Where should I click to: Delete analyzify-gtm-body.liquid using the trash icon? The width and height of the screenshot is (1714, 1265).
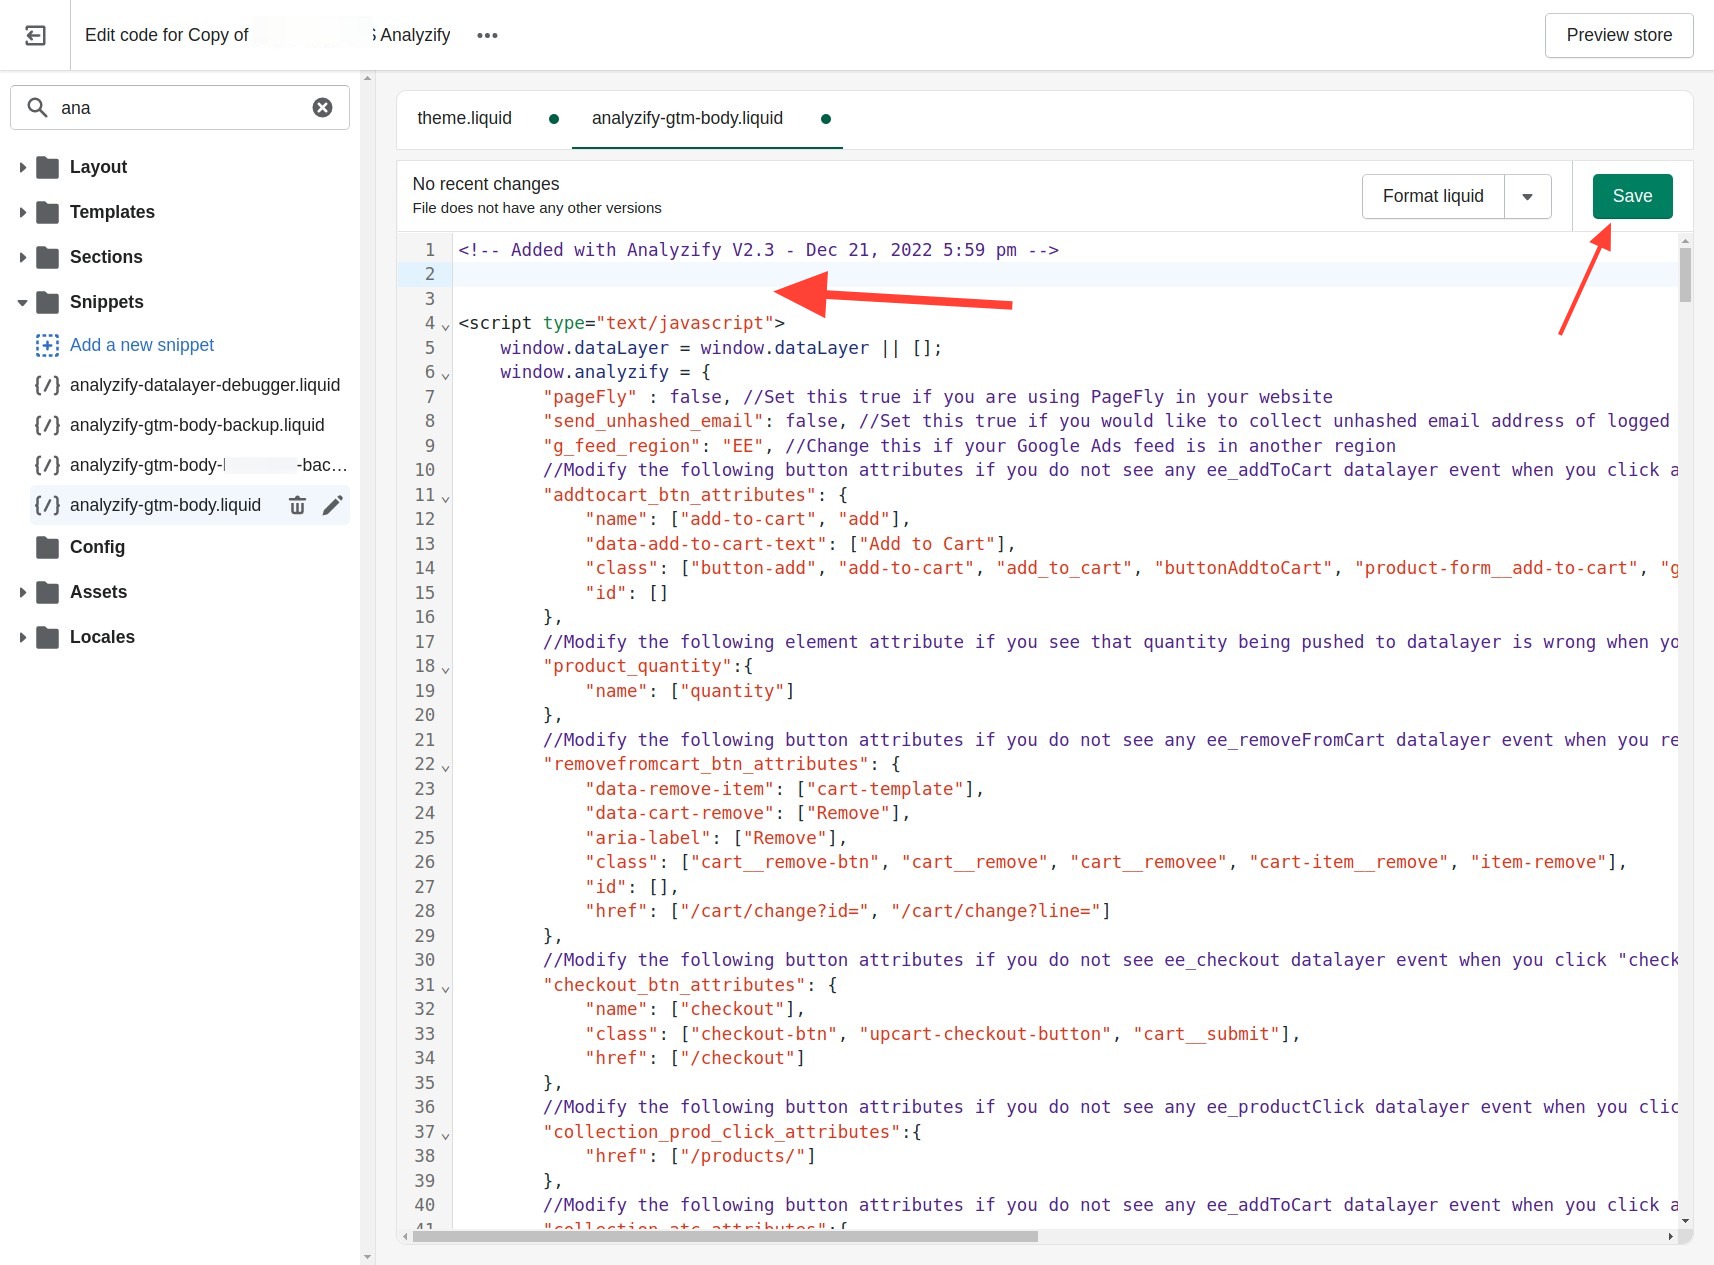coord(297,505)
